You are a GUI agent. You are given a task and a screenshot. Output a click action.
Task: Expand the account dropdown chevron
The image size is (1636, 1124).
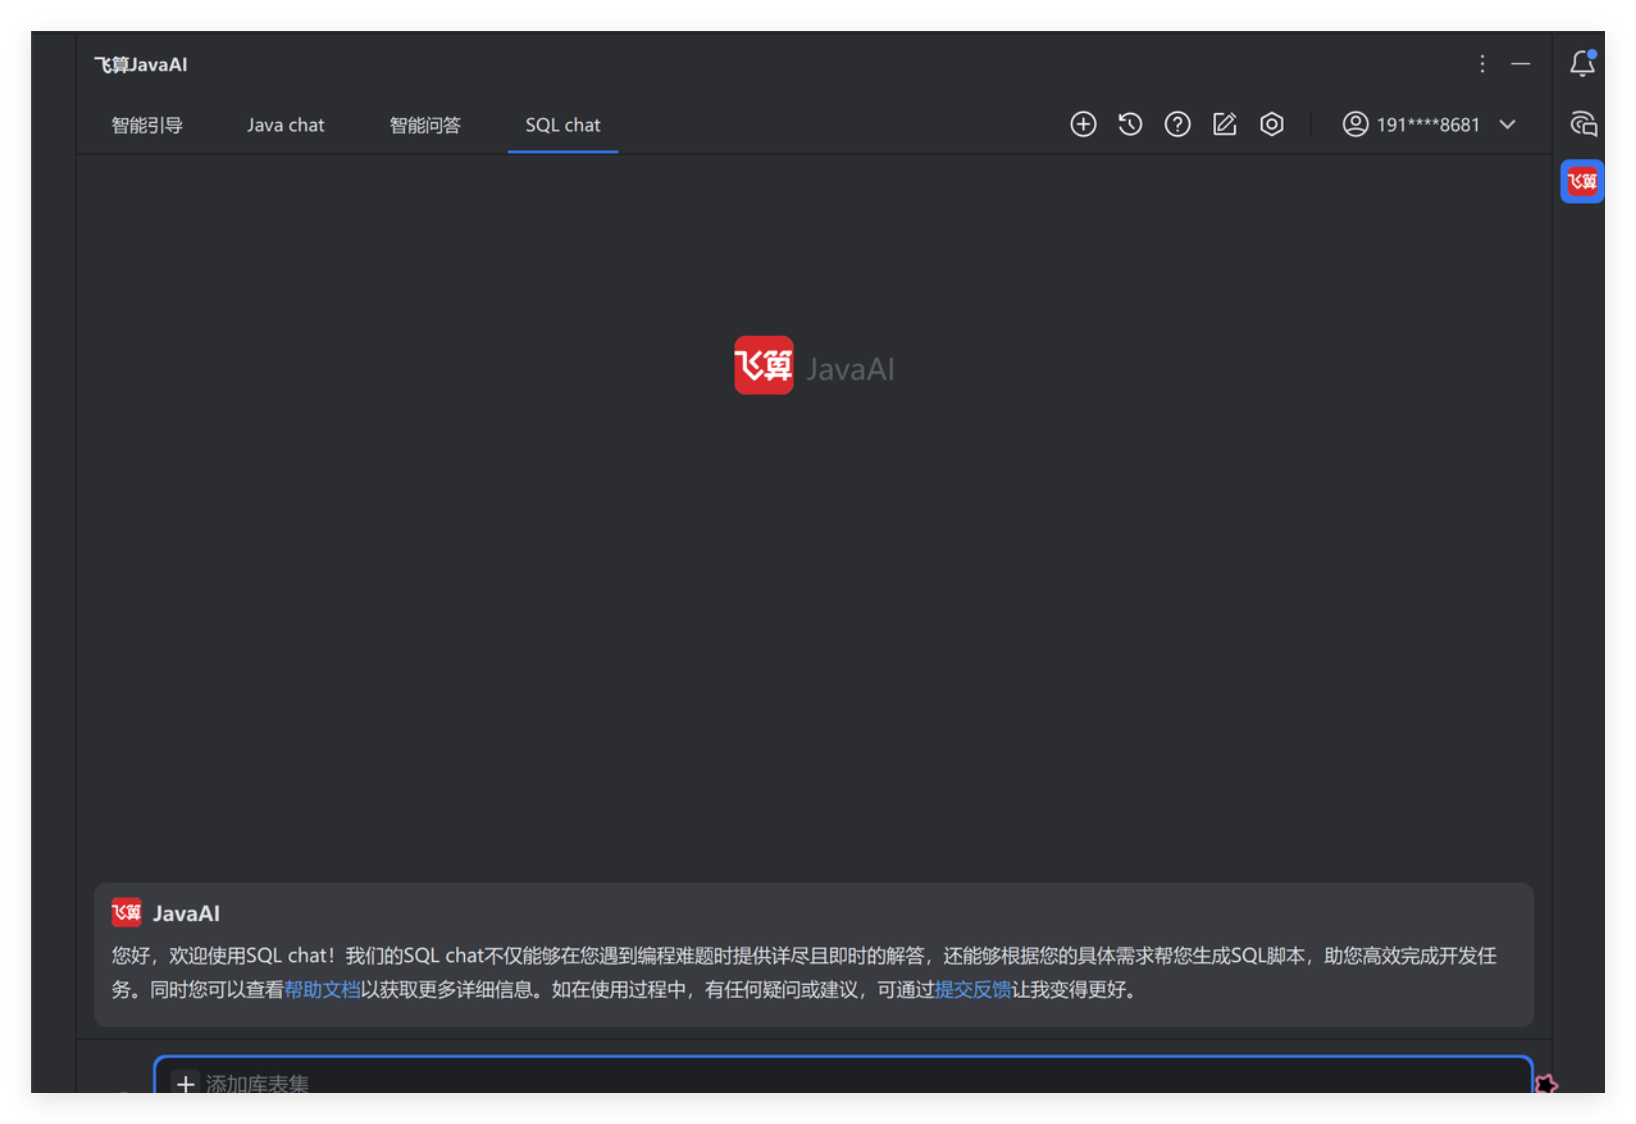[x=1507, y=124]
